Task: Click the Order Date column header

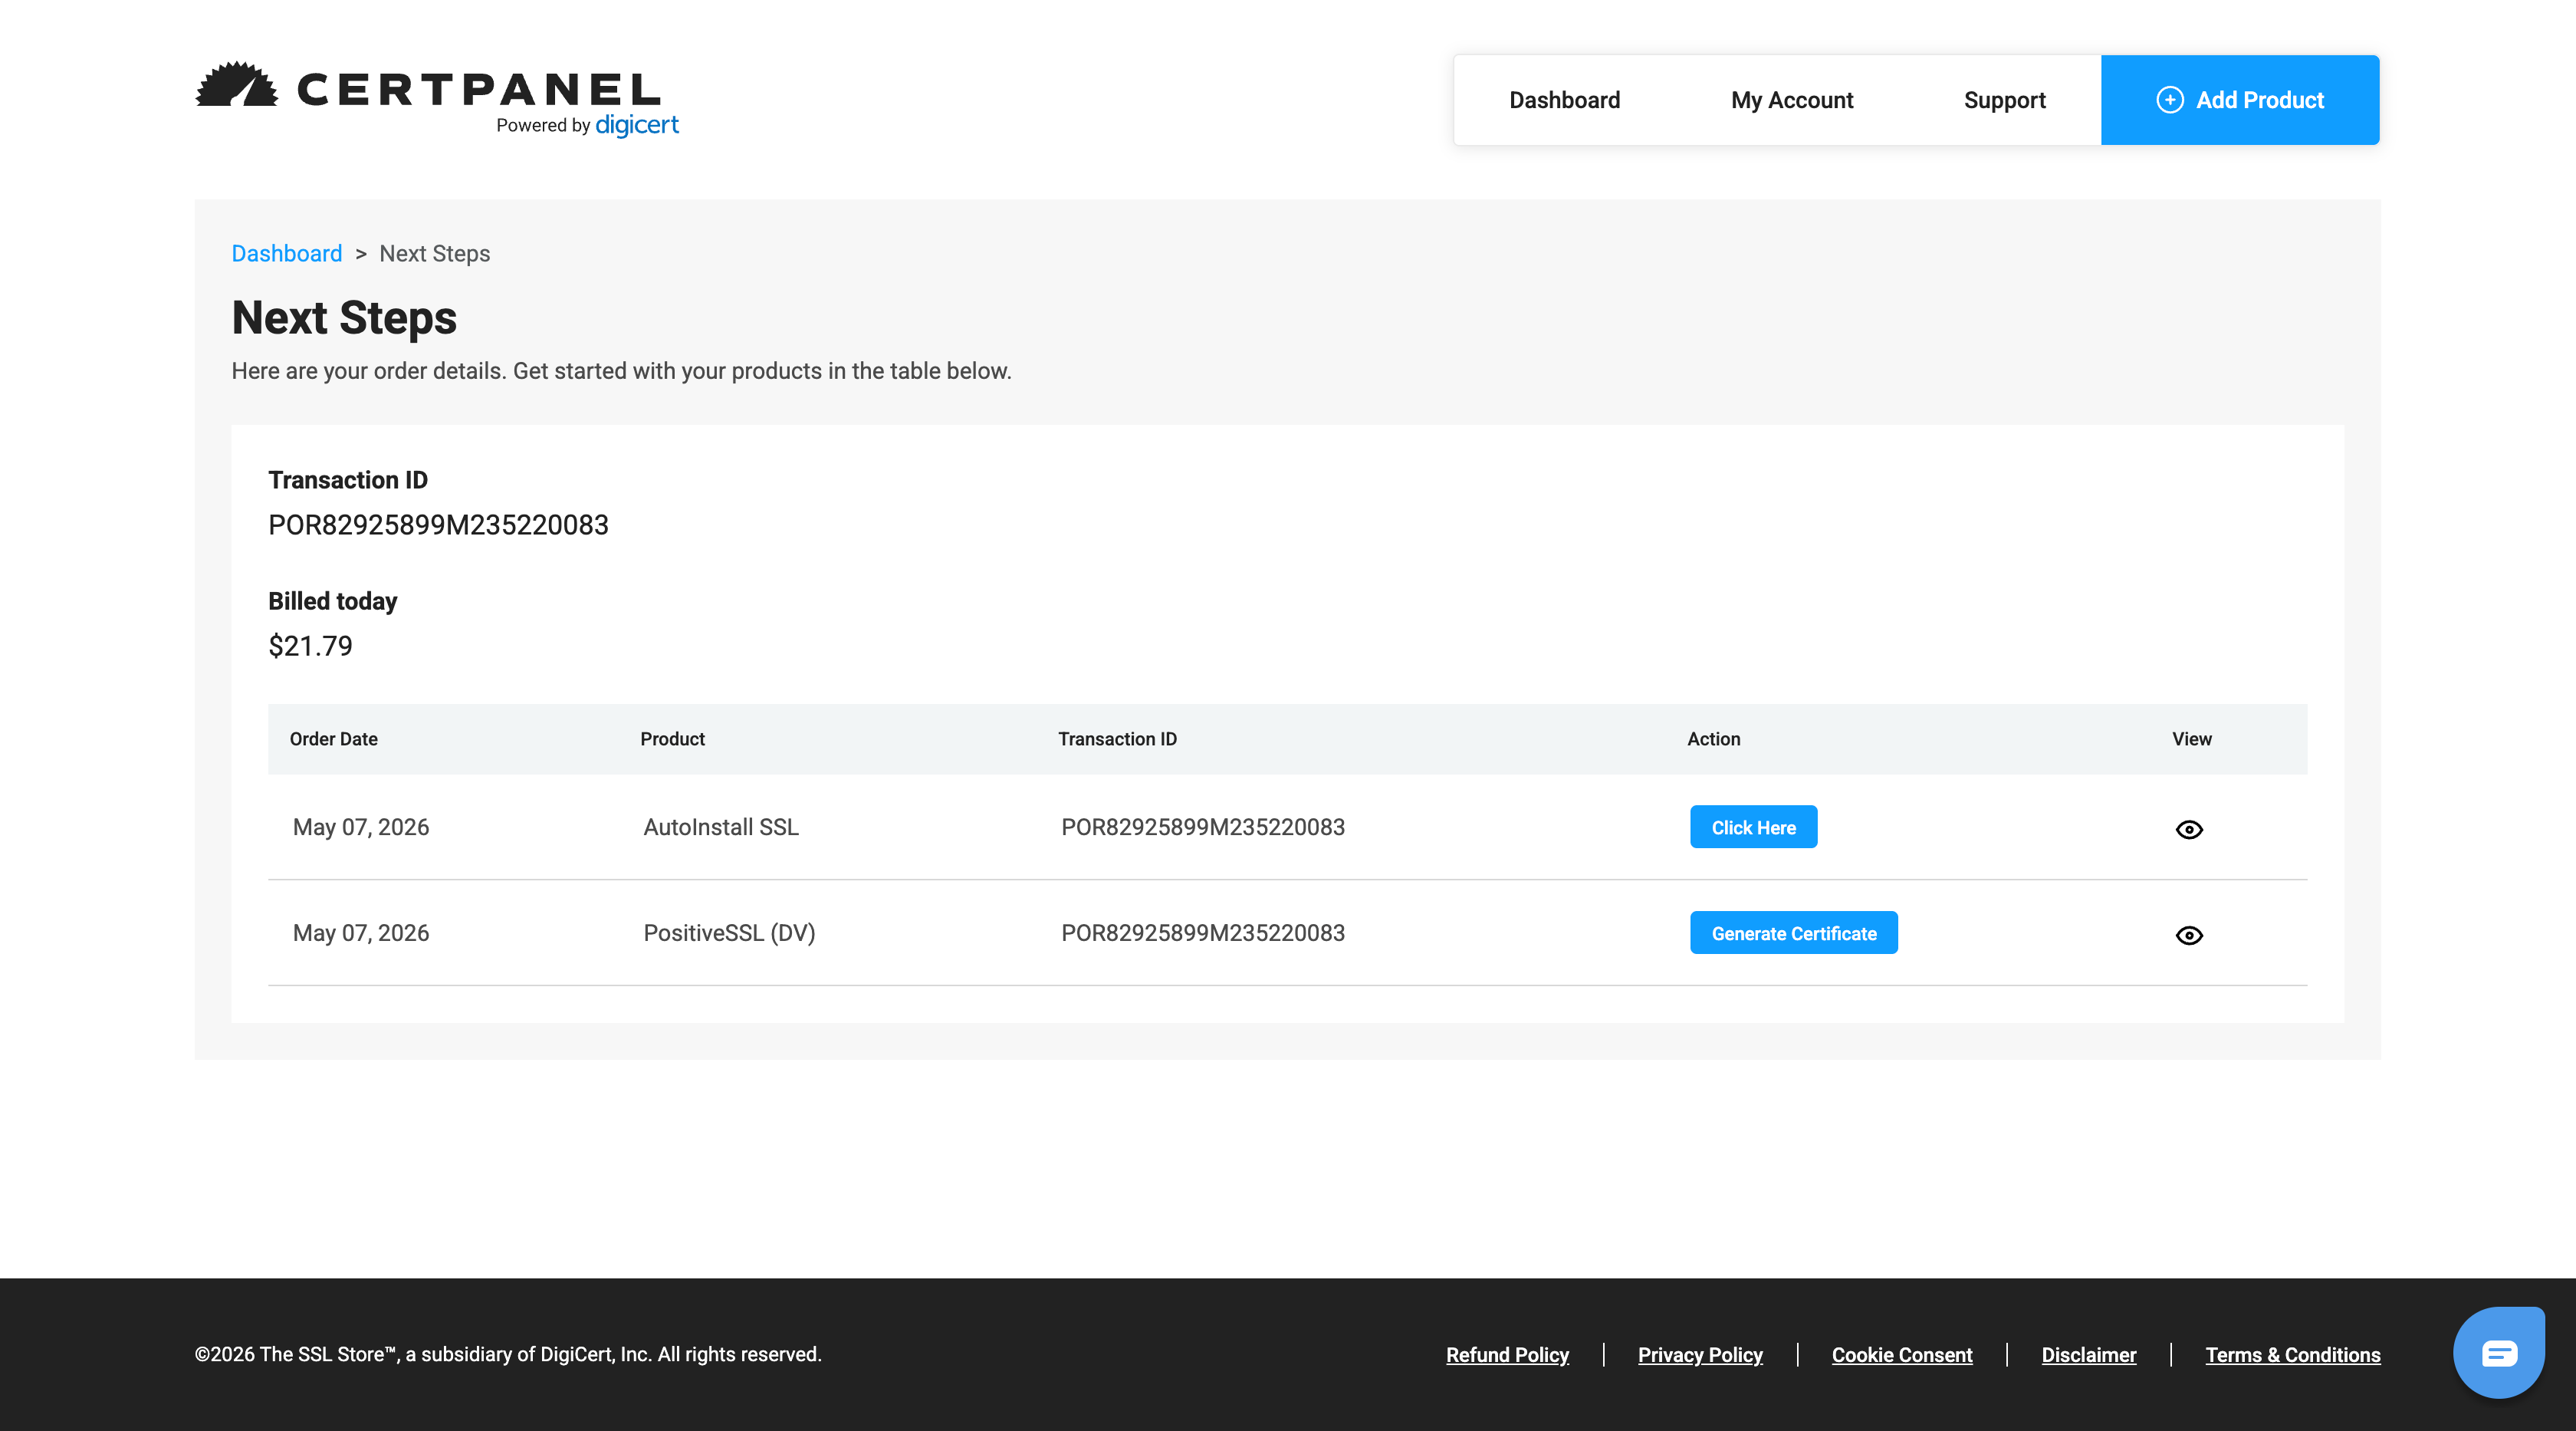Action: point(334,739)
